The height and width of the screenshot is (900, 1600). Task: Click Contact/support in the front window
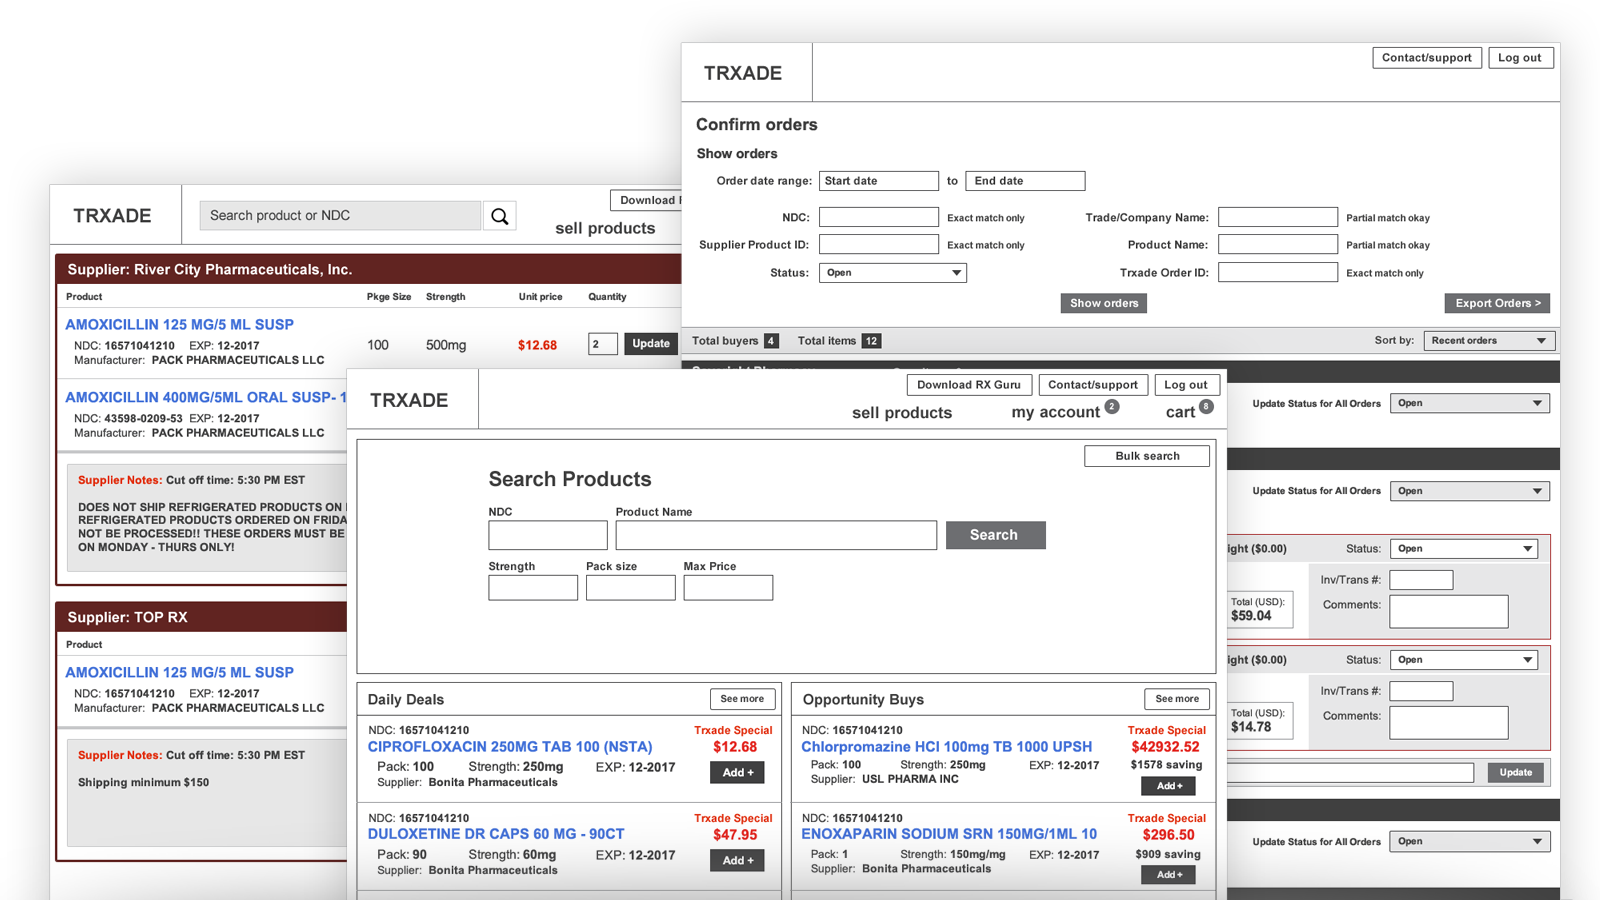(1093, 385)
